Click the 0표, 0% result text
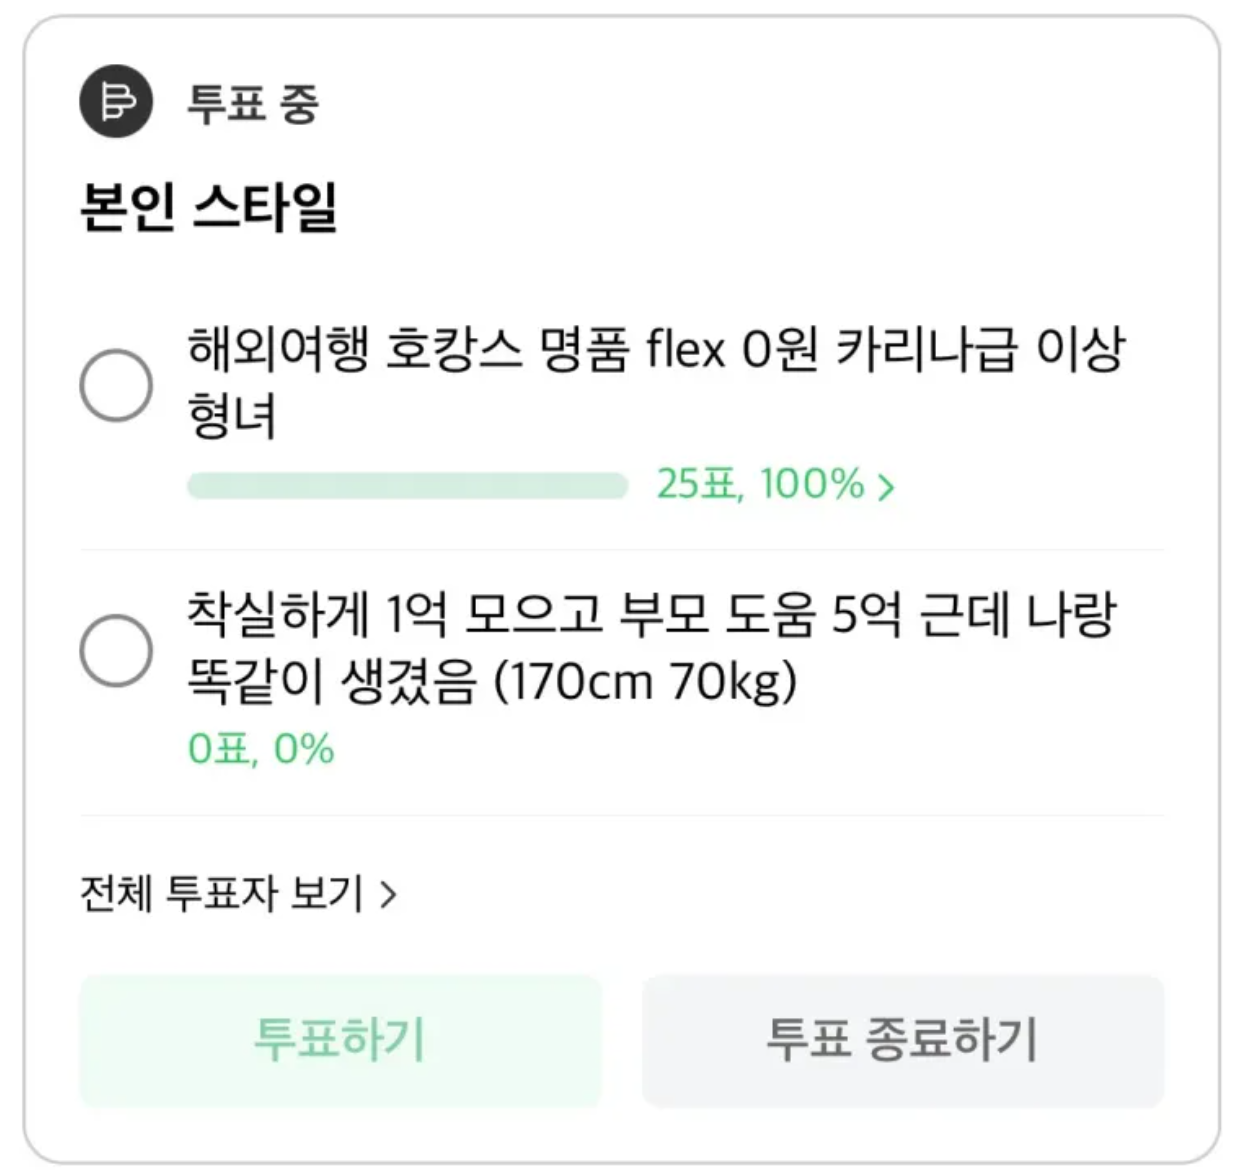 pos(261,749)
